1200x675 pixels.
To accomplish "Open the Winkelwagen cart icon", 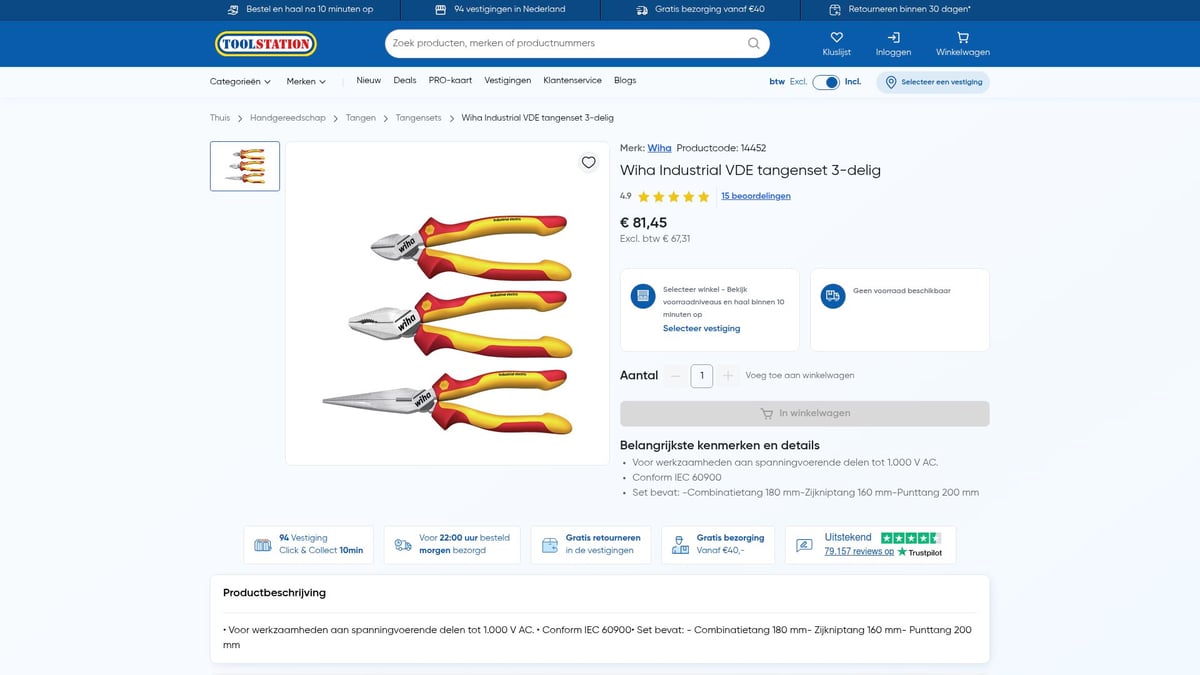I will (962, 38).
